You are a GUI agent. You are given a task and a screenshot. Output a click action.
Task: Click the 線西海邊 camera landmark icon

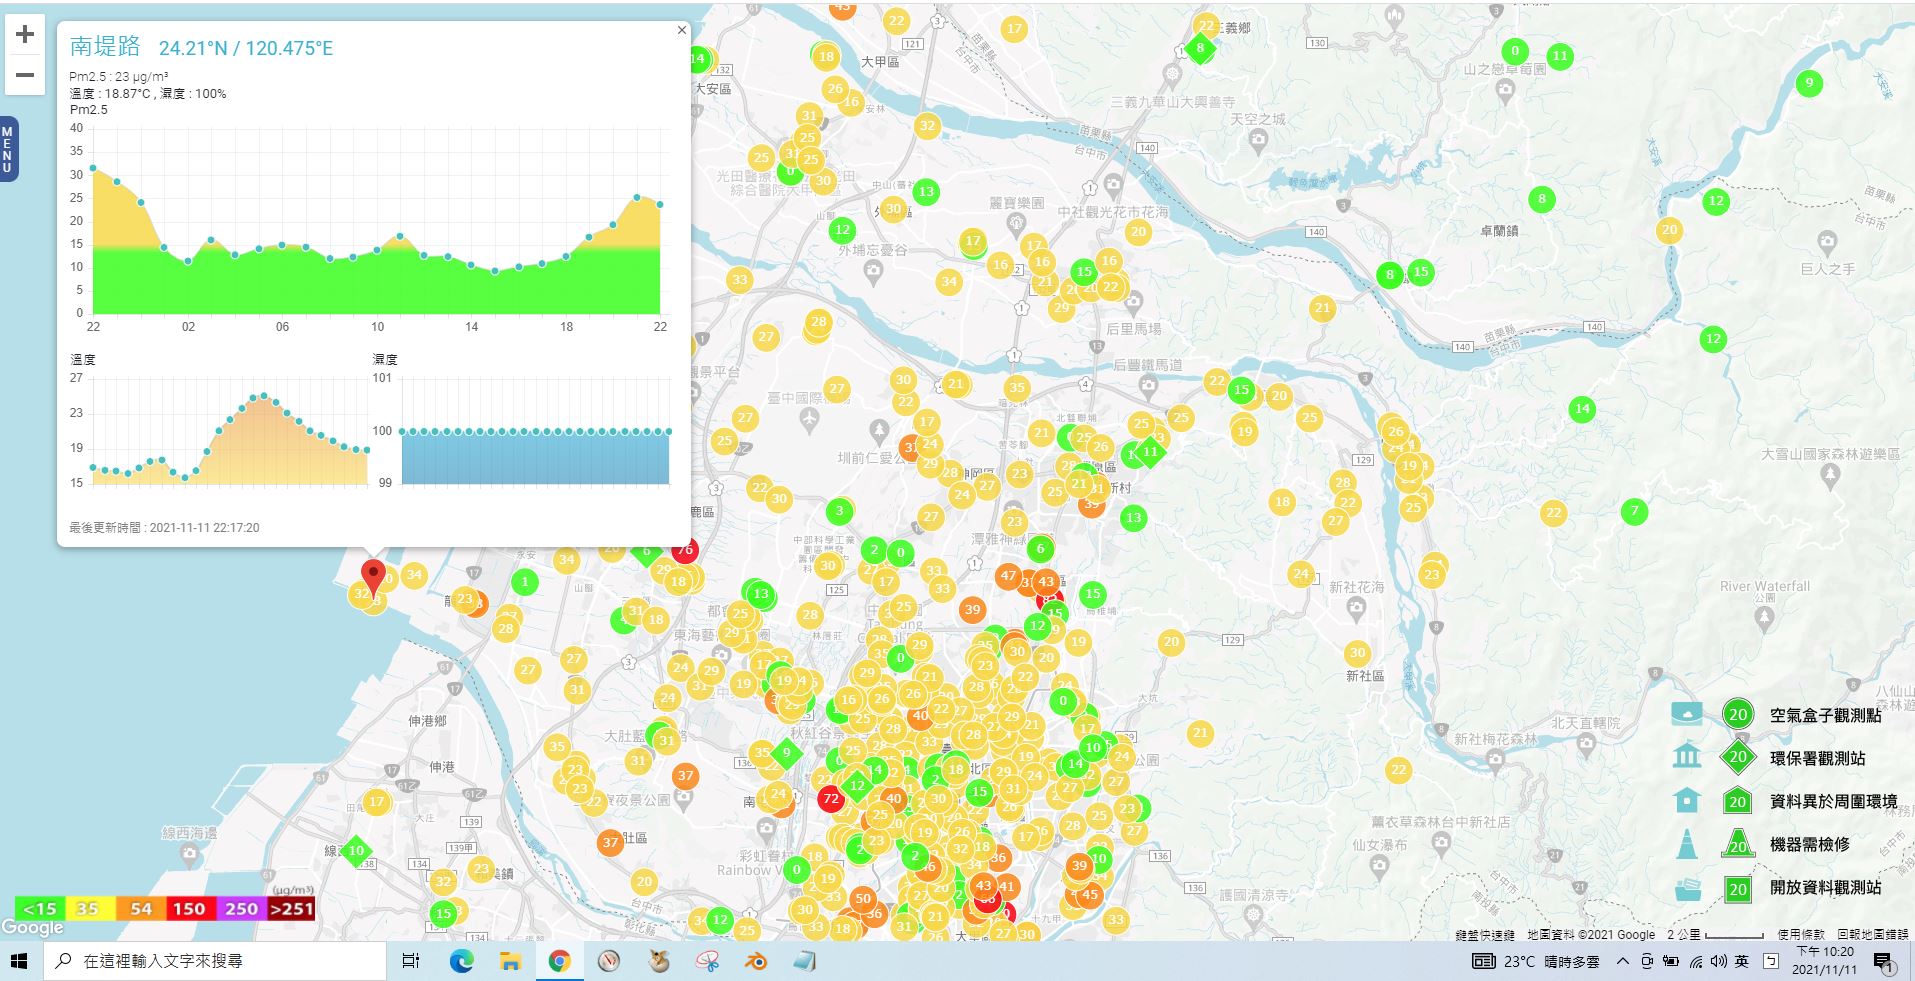[x=190, y=855]
